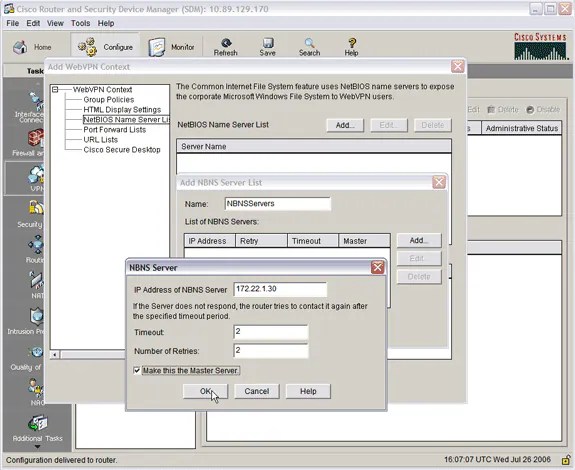Confirm NBNS Server dialog with OK
The height and width of the screenshot is (470, 575).
click(x=205, y=391)
